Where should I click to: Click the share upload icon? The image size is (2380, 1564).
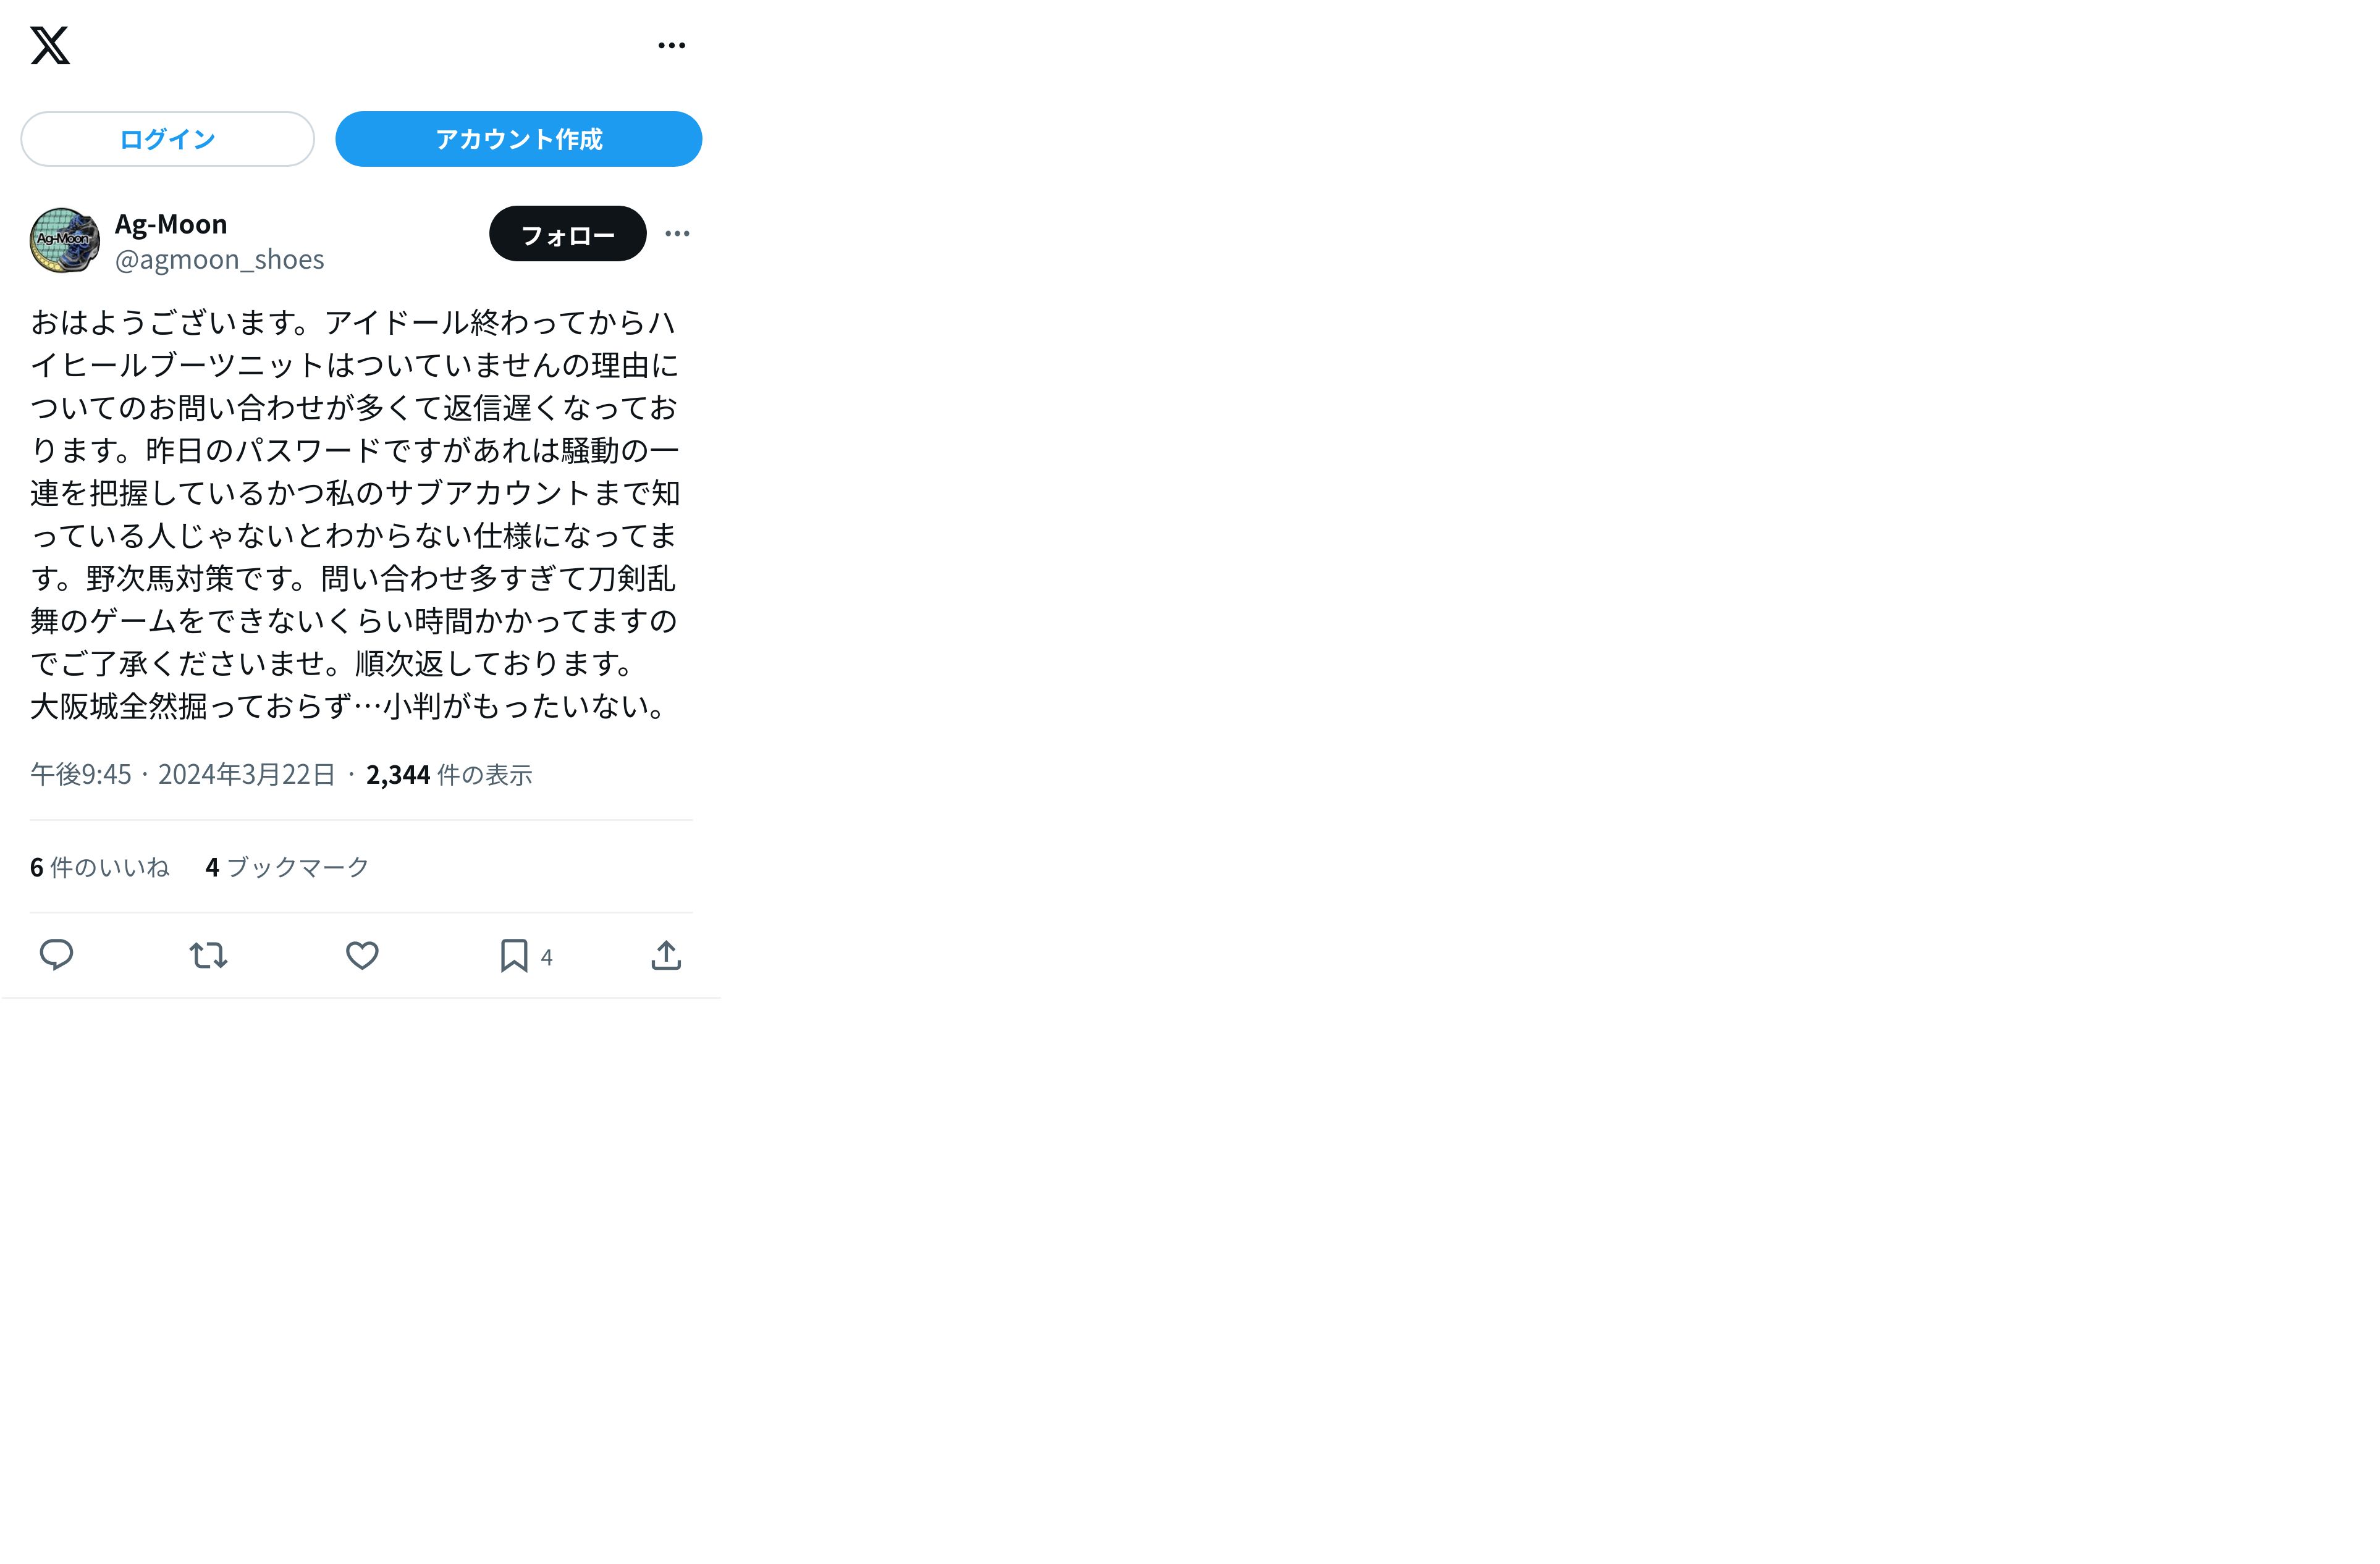tap(666, 956)
